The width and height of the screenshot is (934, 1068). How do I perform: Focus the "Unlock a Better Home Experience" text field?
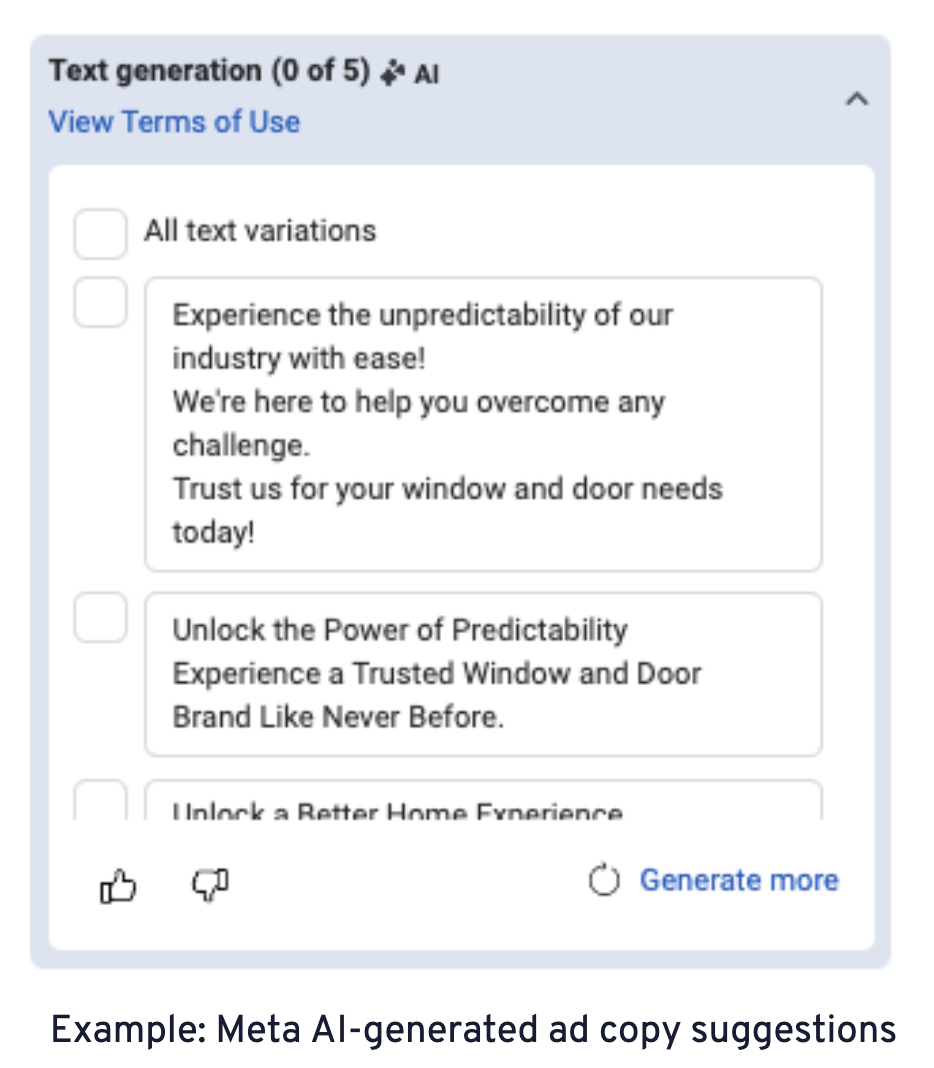coord(483,804)
